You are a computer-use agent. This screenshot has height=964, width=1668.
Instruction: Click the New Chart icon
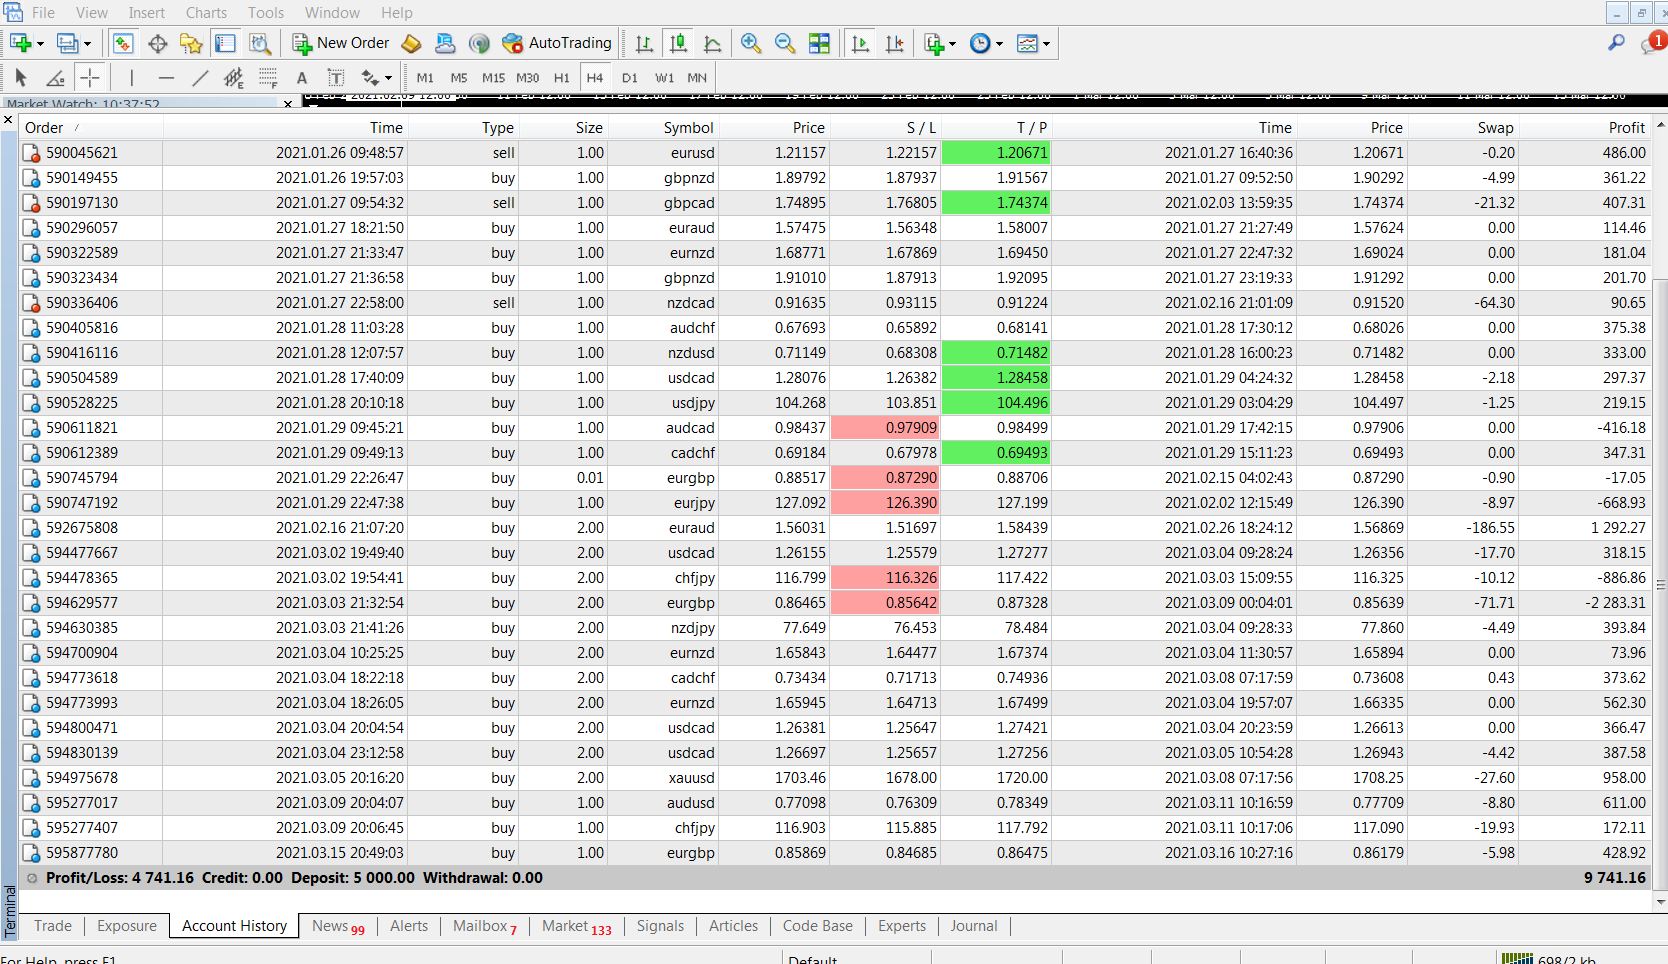click(x=20, y=43)
